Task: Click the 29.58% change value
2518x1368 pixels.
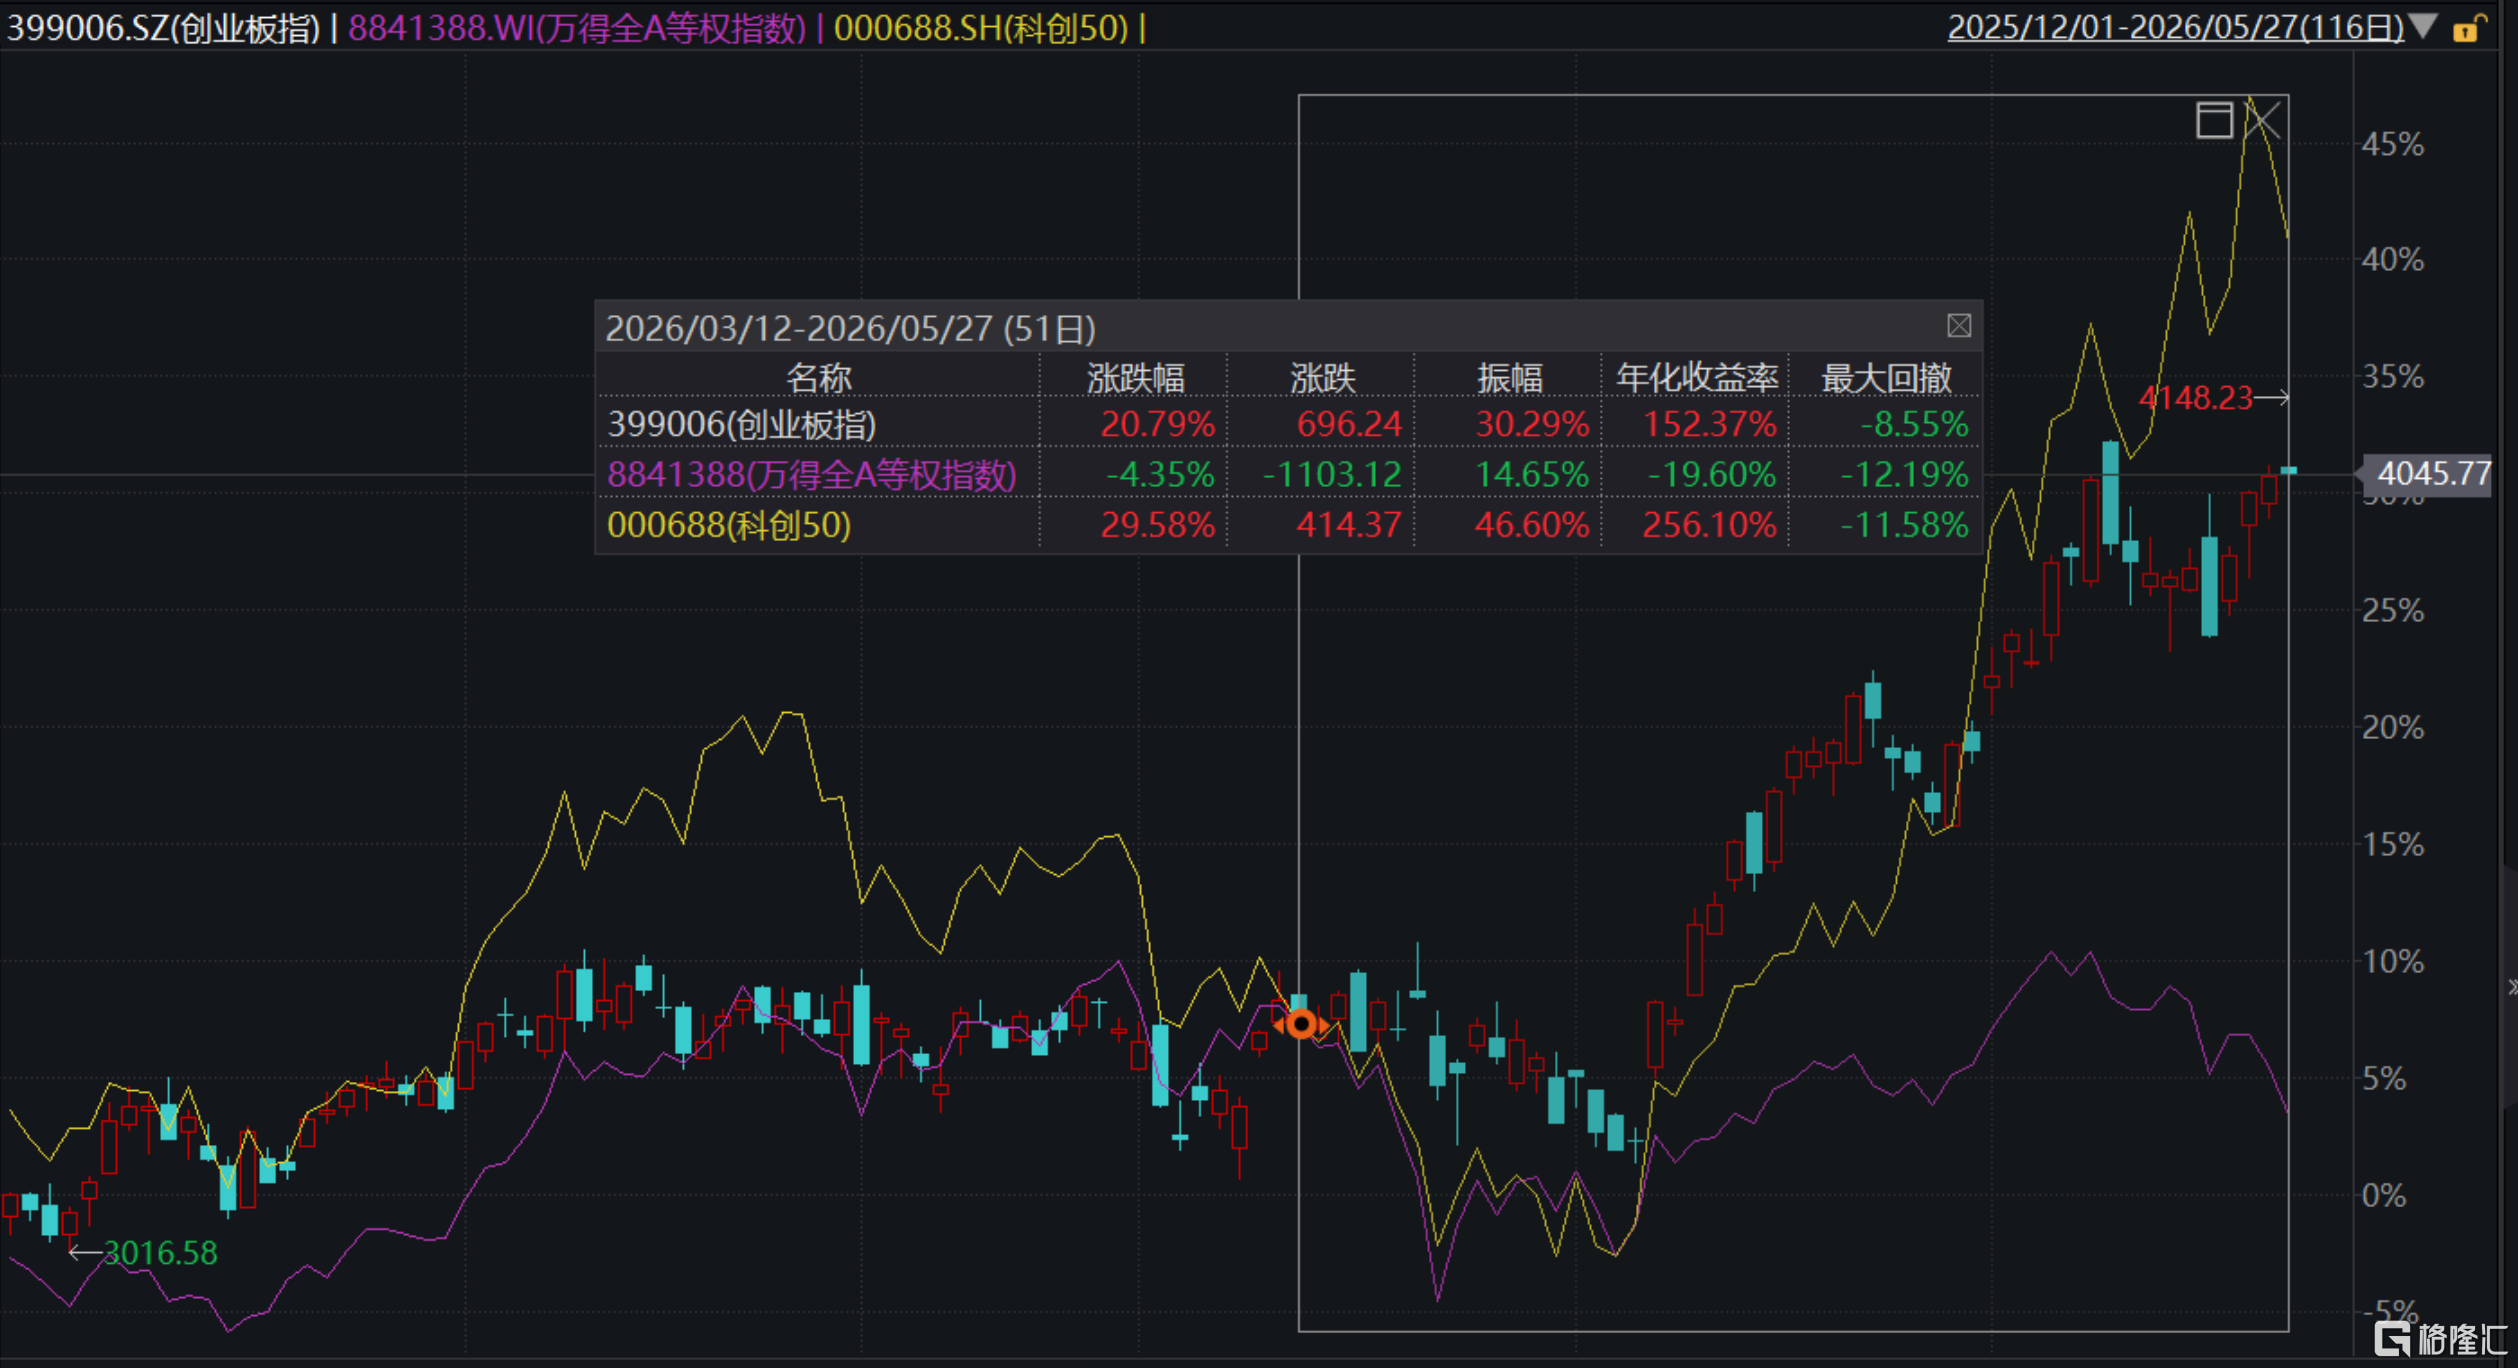Action: (1157, 525)
